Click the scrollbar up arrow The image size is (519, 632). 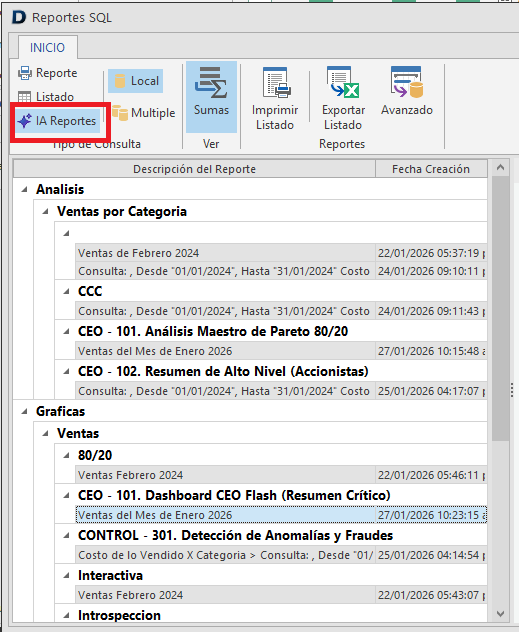500,167
